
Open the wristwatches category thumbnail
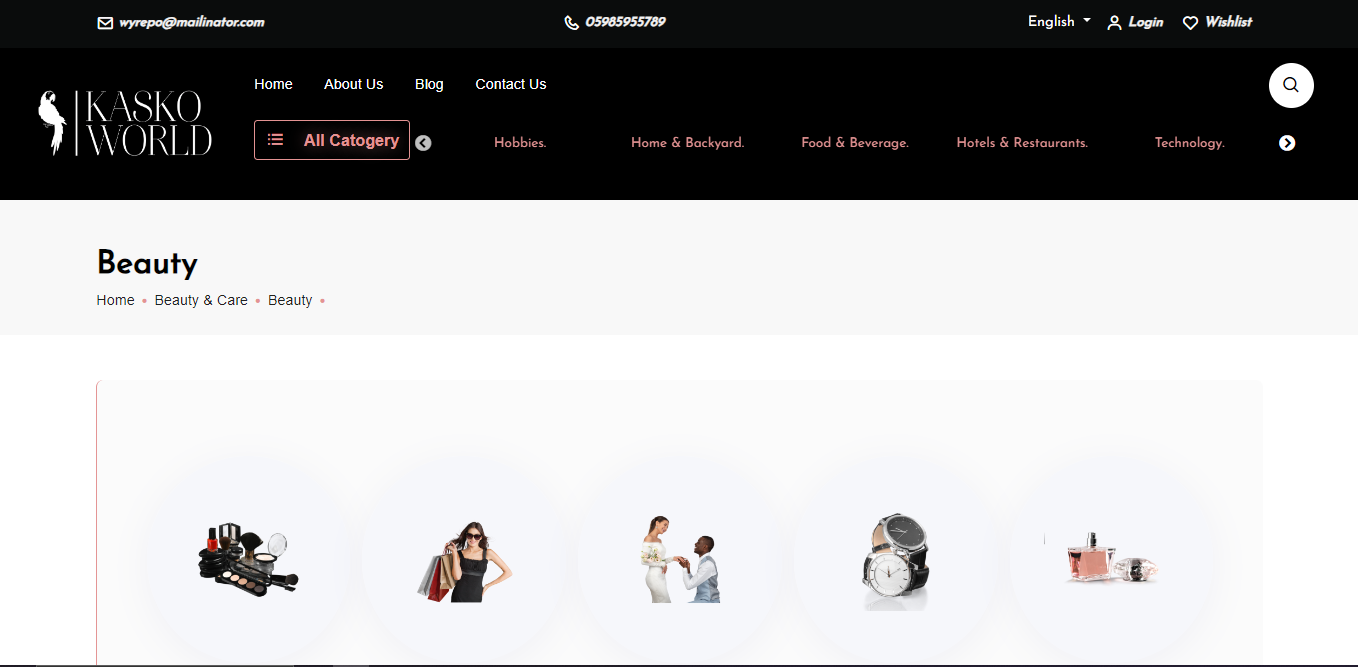click(x=896, y=561)
